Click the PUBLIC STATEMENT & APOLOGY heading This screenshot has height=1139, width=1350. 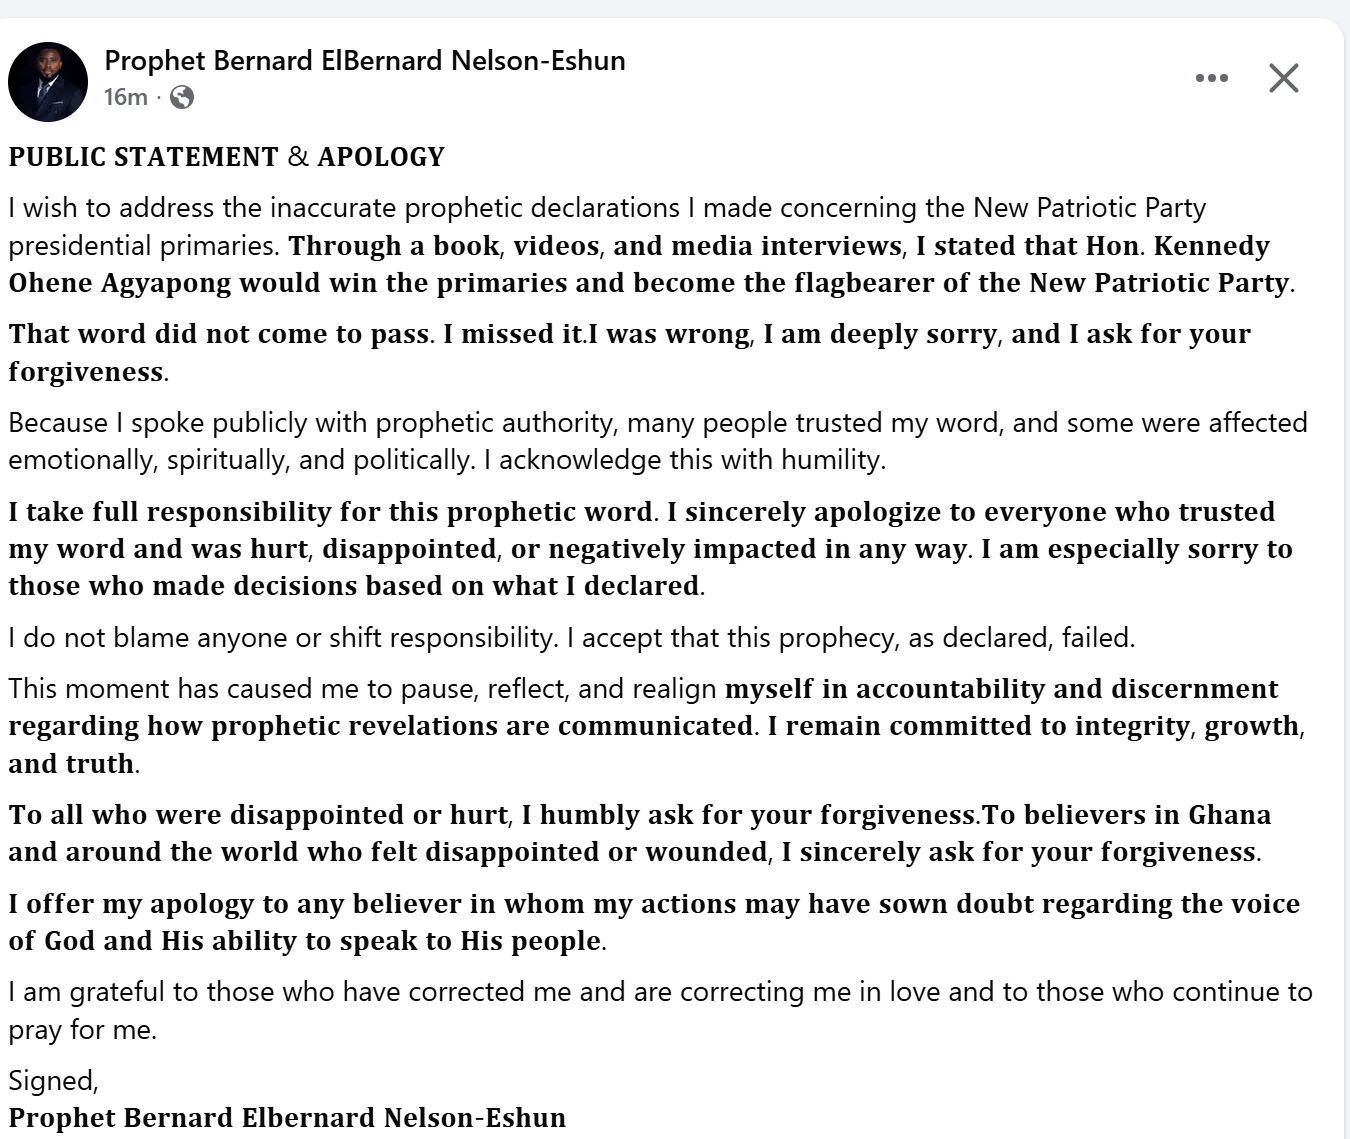tap(227, 157)
